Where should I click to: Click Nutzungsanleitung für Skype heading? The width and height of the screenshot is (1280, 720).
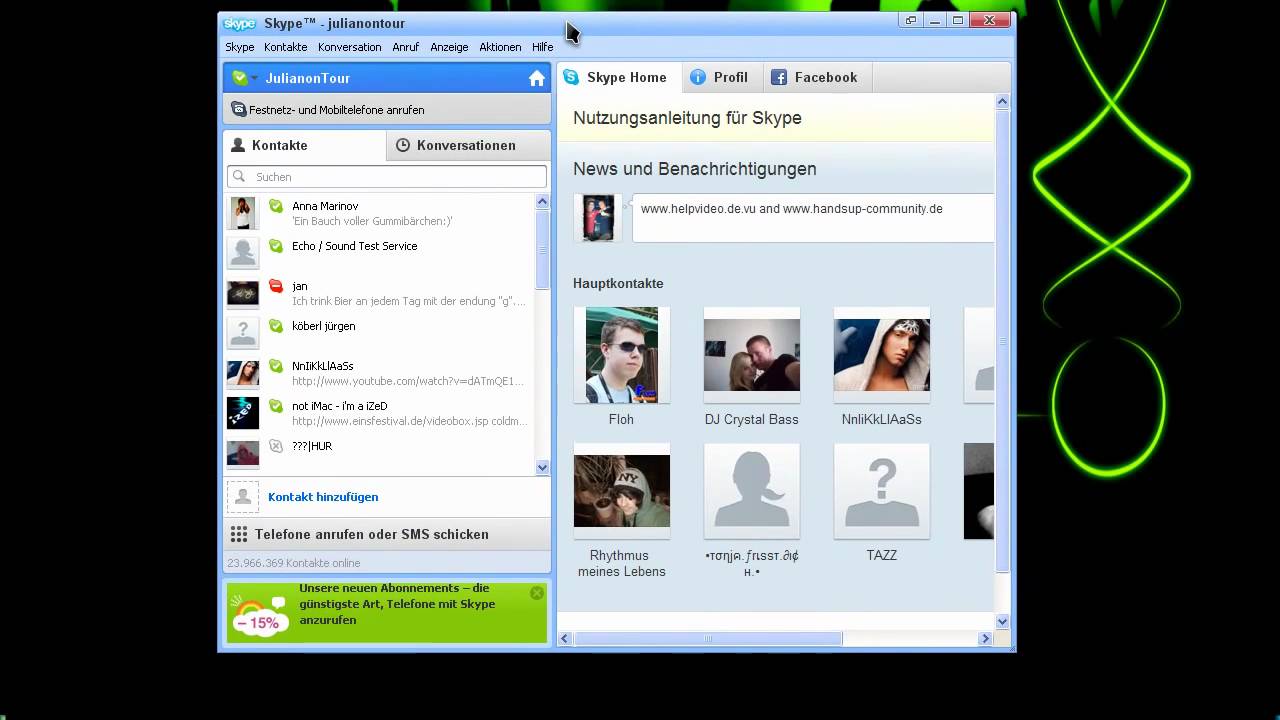687,118
